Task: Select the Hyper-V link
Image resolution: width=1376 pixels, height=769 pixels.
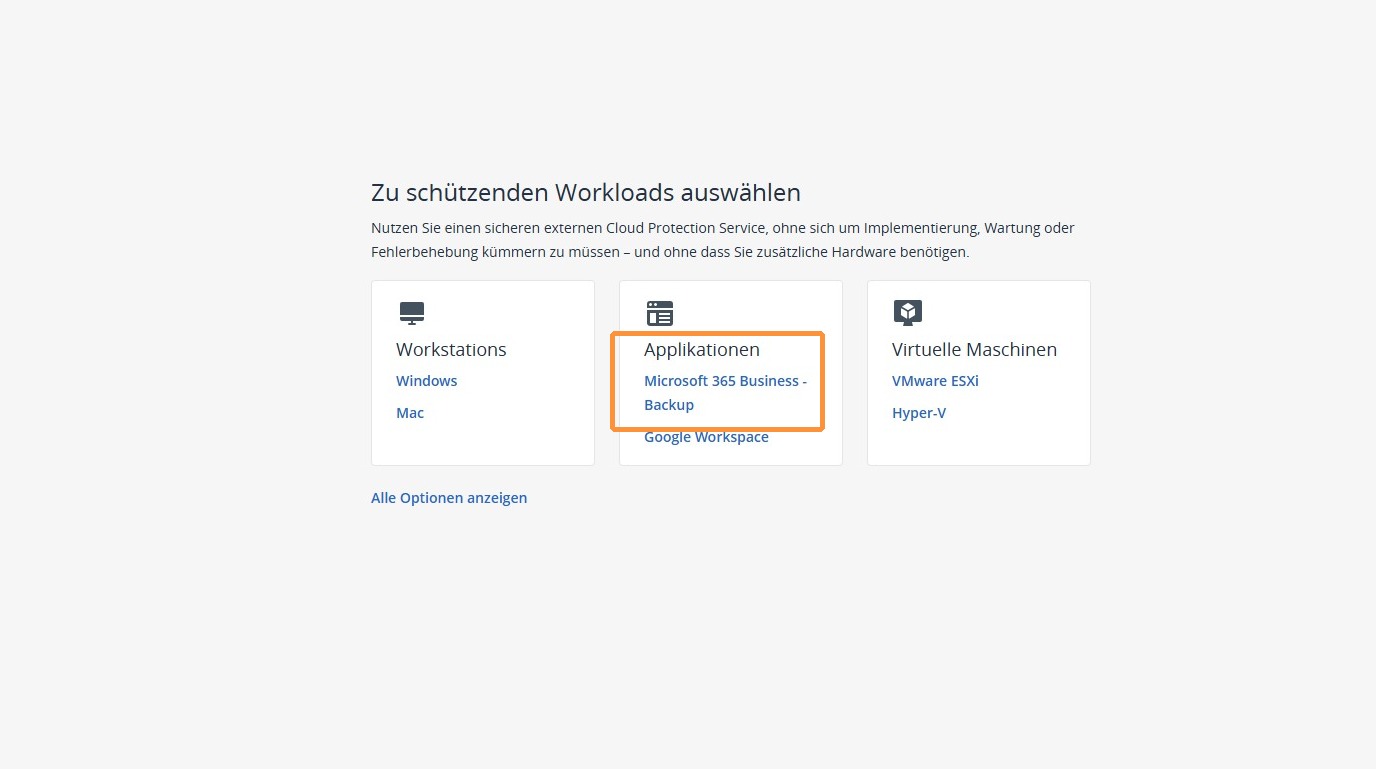Action: (919, 413)
